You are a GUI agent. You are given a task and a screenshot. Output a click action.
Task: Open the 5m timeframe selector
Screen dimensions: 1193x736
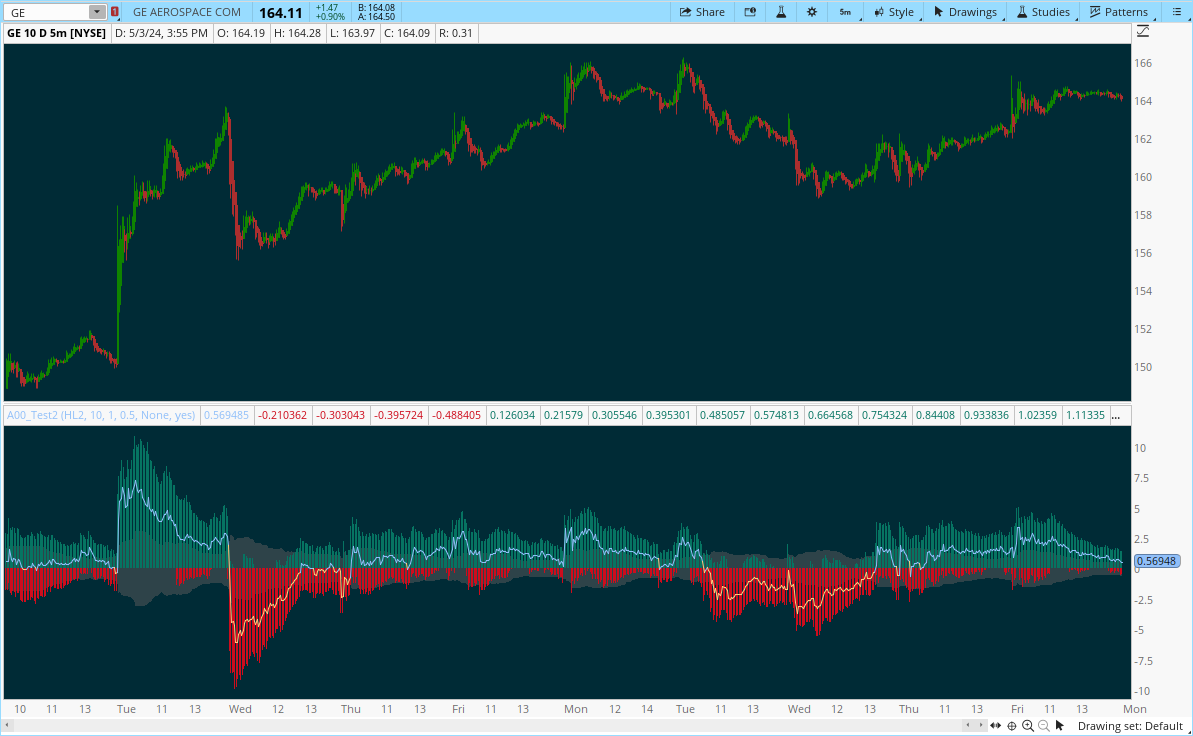point(845,12)
